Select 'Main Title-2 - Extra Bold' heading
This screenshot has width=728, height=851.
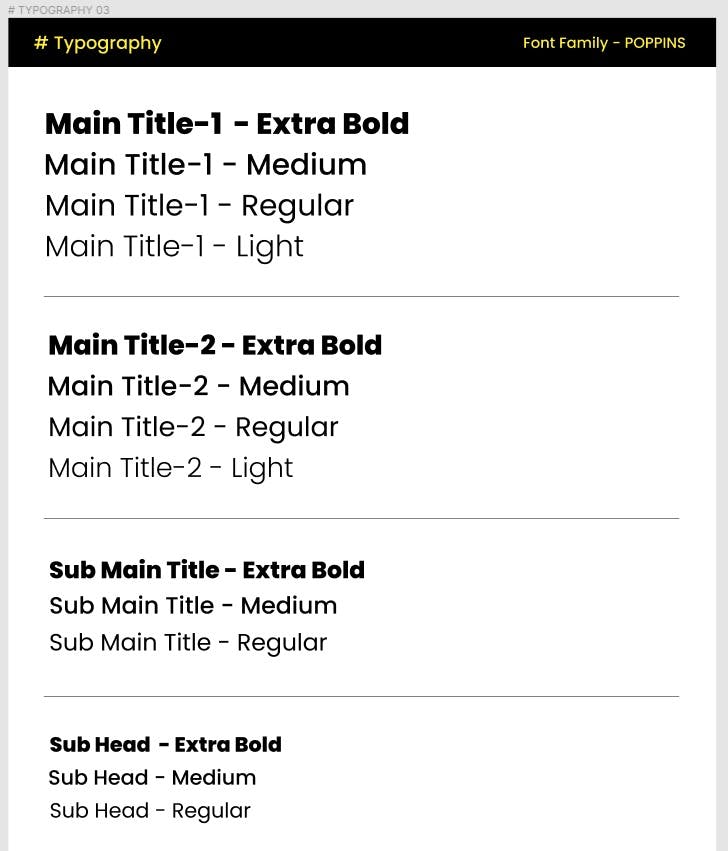[215, 345]
